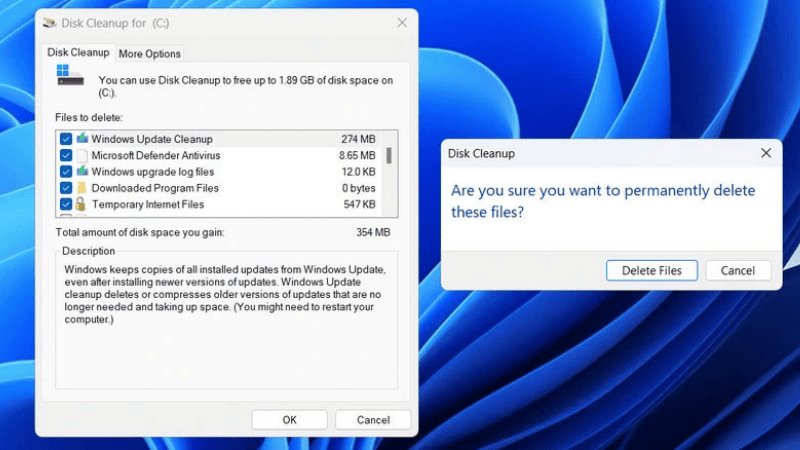Image resolution: width=800 pixels, height=450 pixels.
Task: Click the 1.89 GB free space message
Action: coord(246,86)
